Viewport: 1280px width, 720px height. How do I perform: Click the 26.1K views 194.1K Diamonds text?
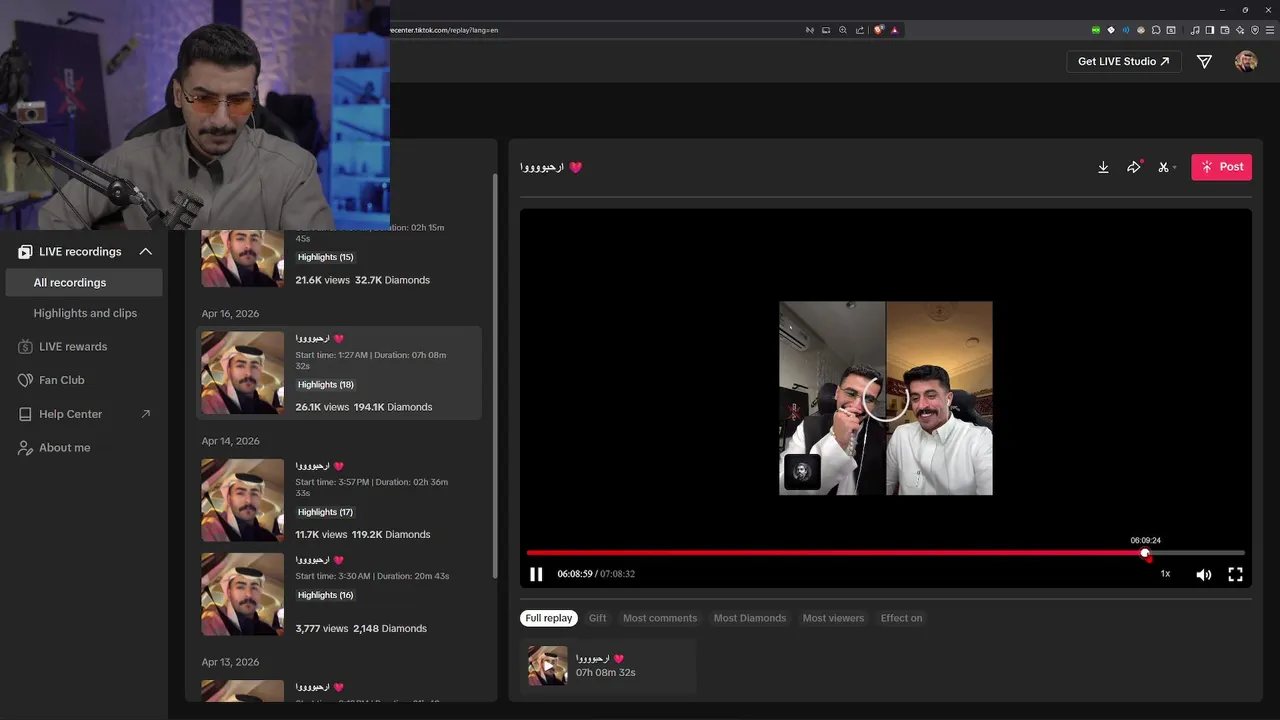(364, 407)
